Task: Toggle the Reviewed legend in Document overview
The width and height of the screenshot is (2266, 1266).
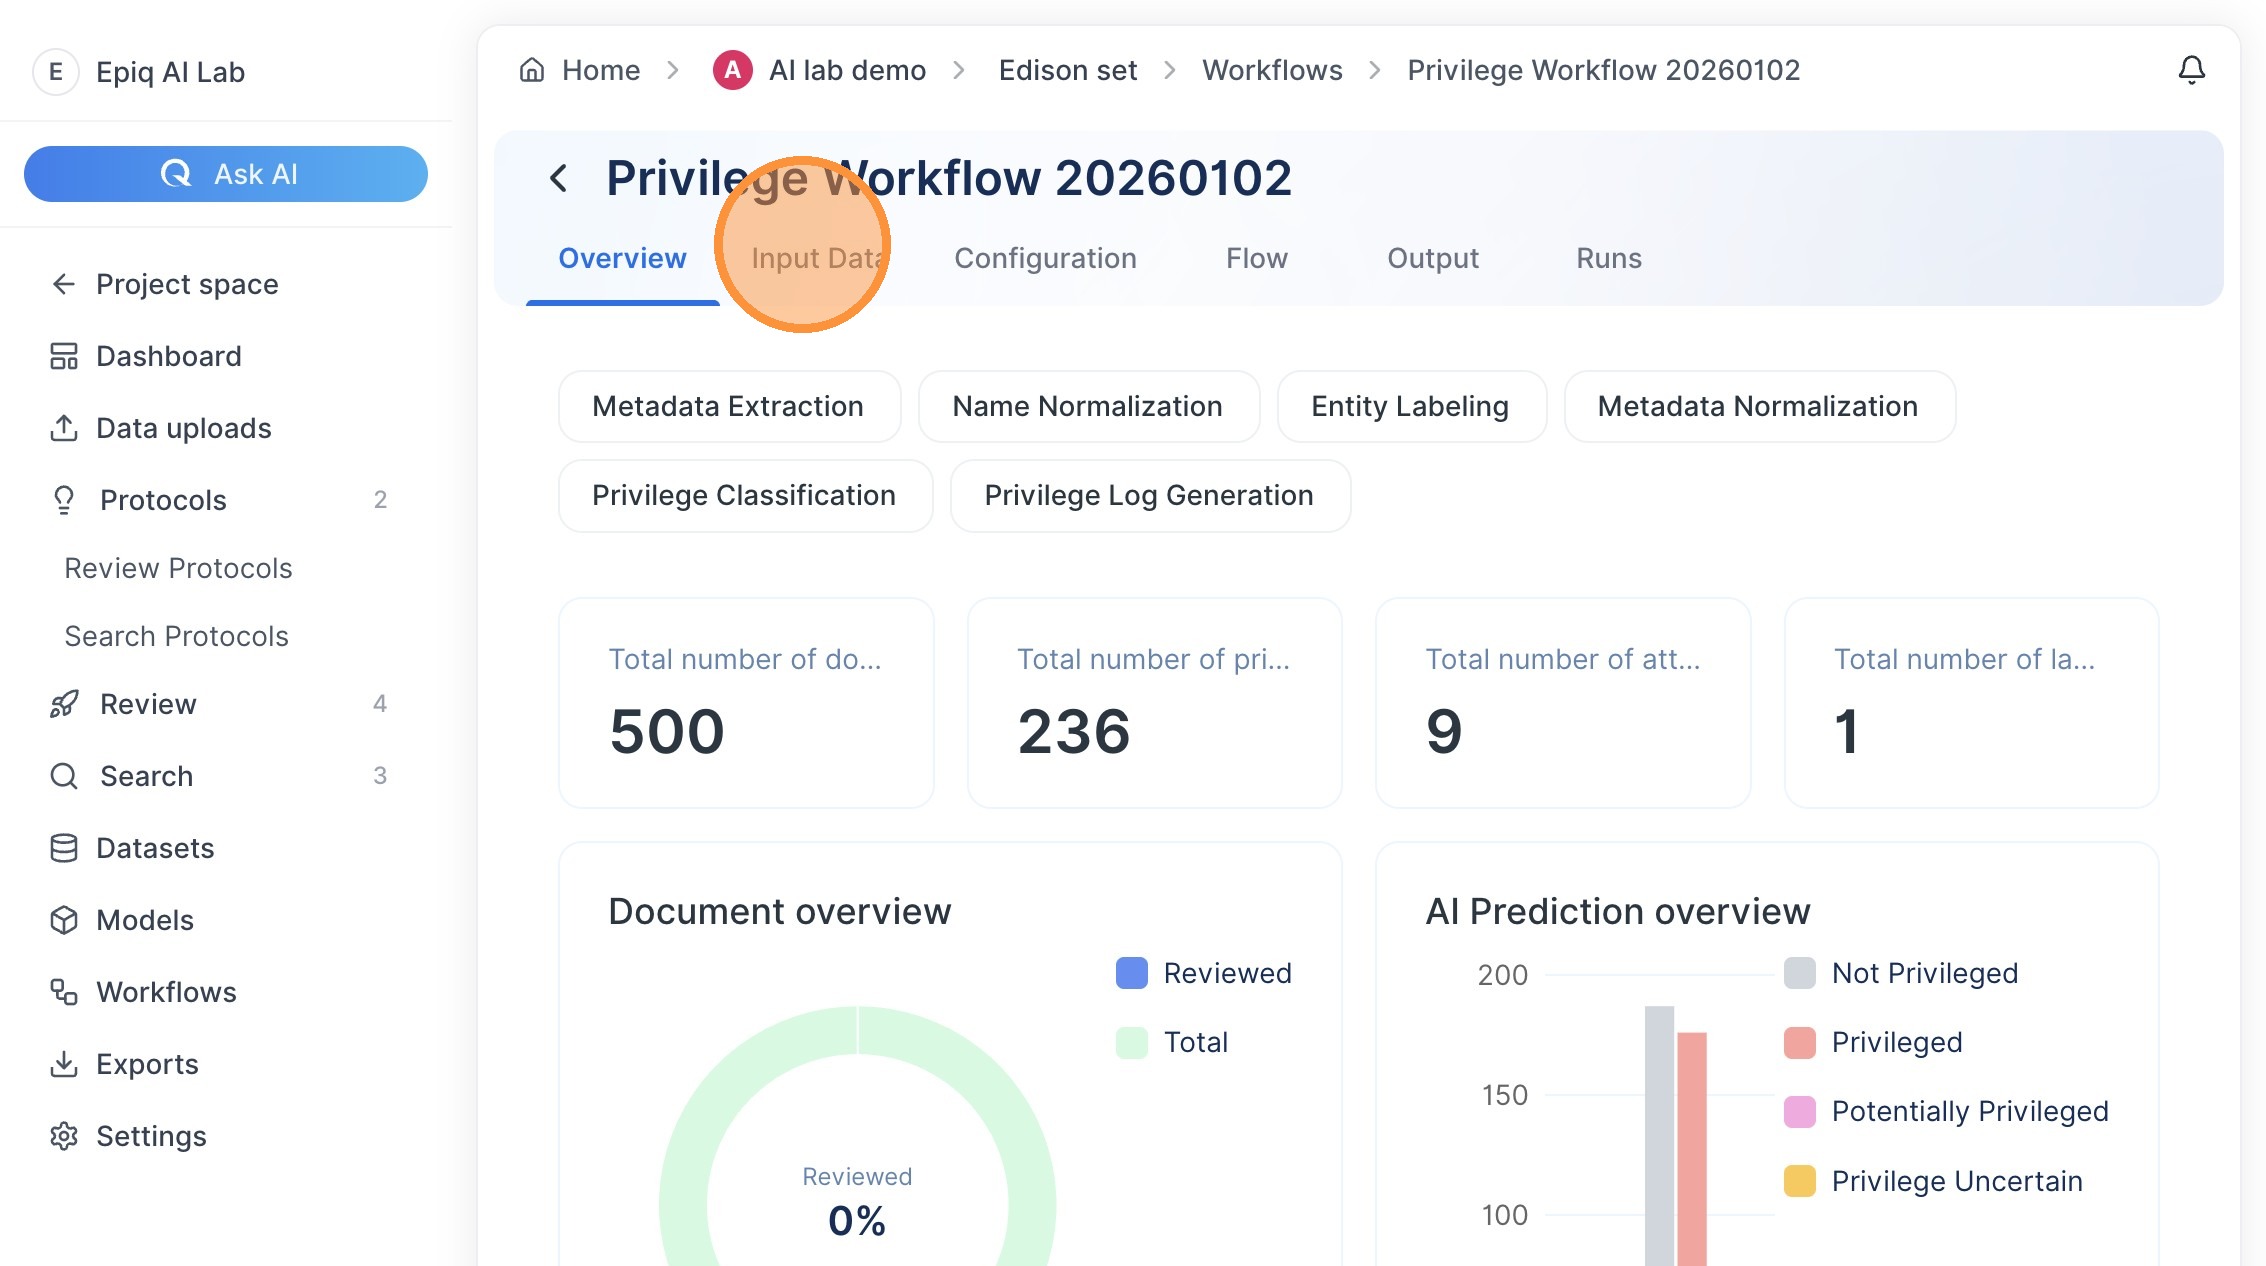Action: [1204, 973]
